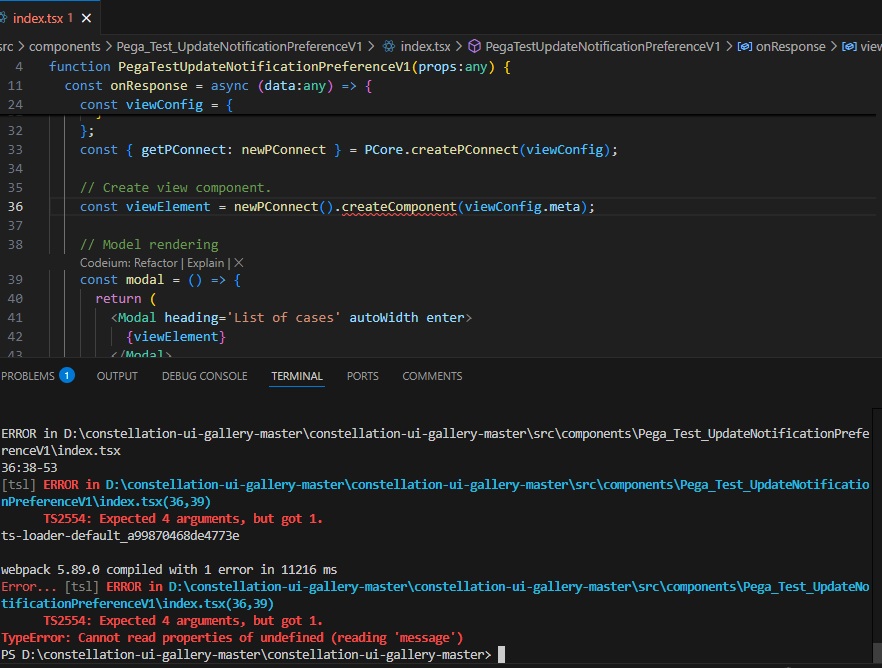This screenshot has width=882, height=668.
Task: Switch to the PORTS tab
Action: (362, 376)
